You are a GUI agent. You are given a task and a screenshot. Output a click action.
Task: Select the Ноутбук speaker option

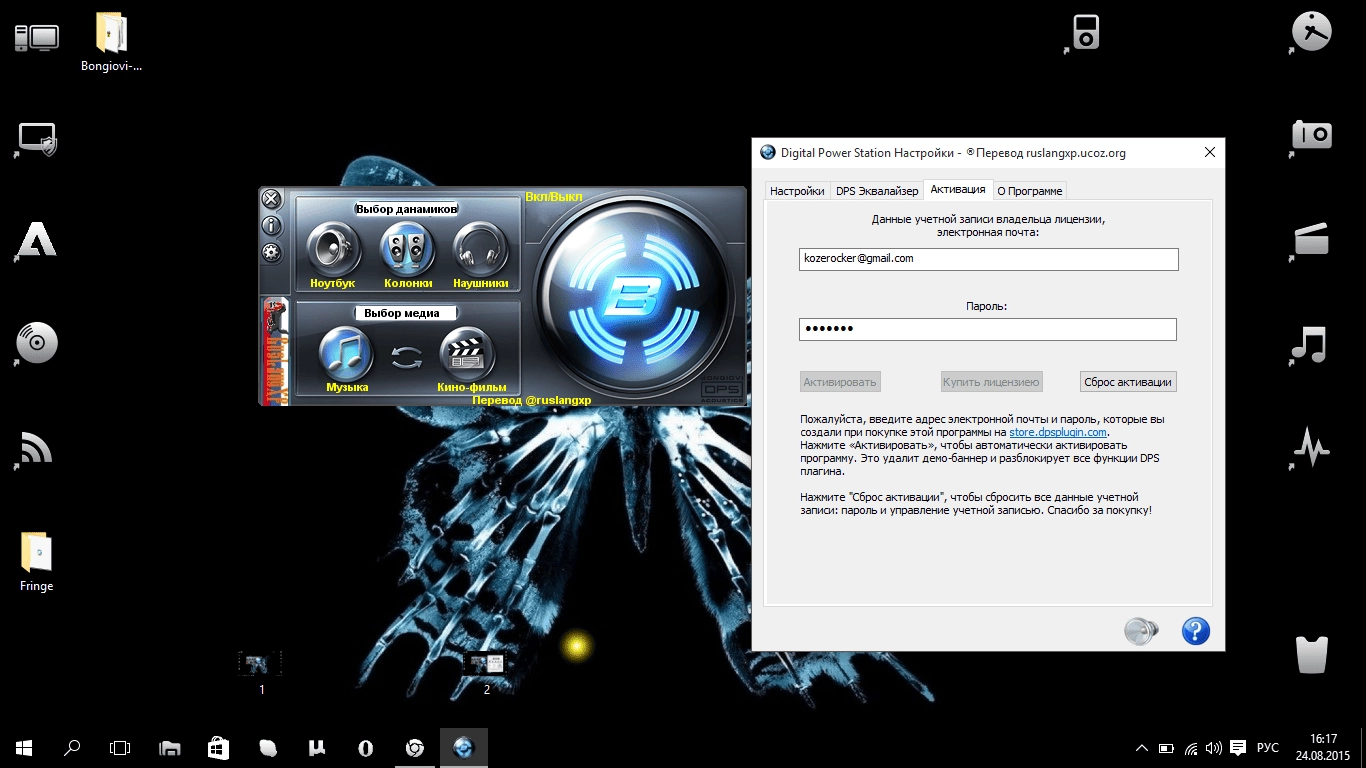[x=333, y=248]
